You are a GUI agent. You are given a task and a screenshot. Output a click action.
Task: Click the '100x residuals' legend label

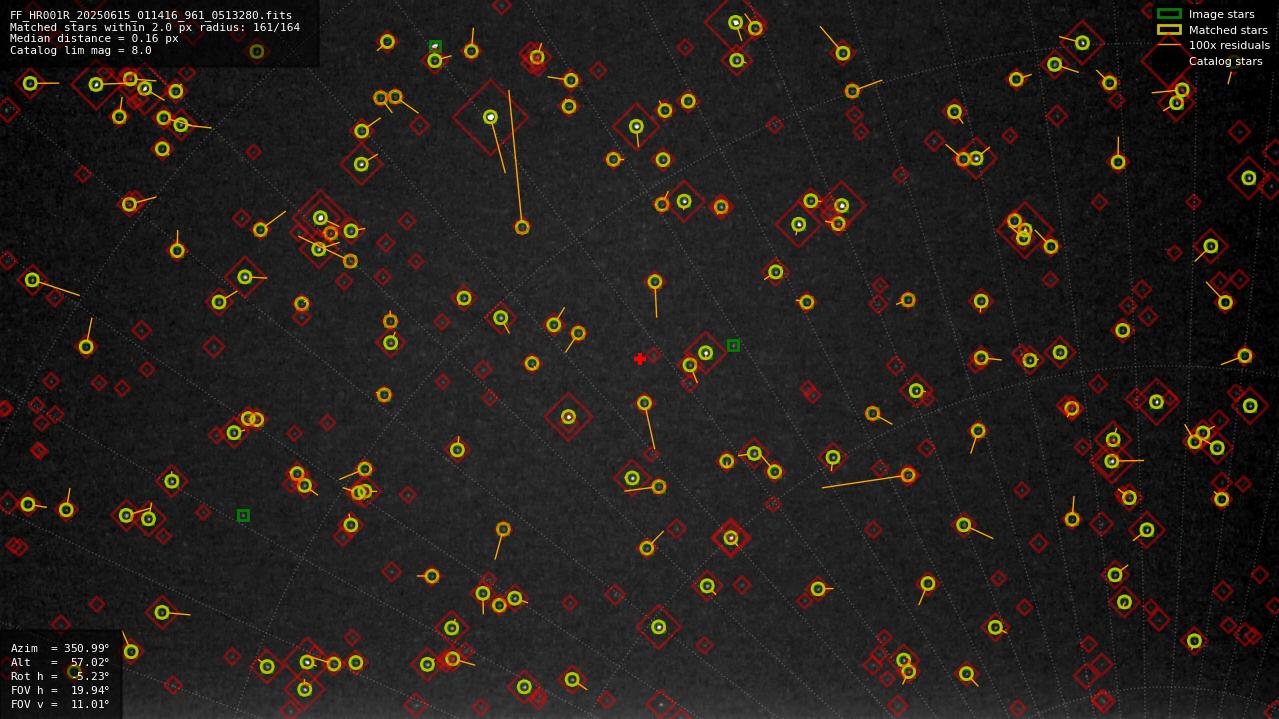tap(1229, 45)
